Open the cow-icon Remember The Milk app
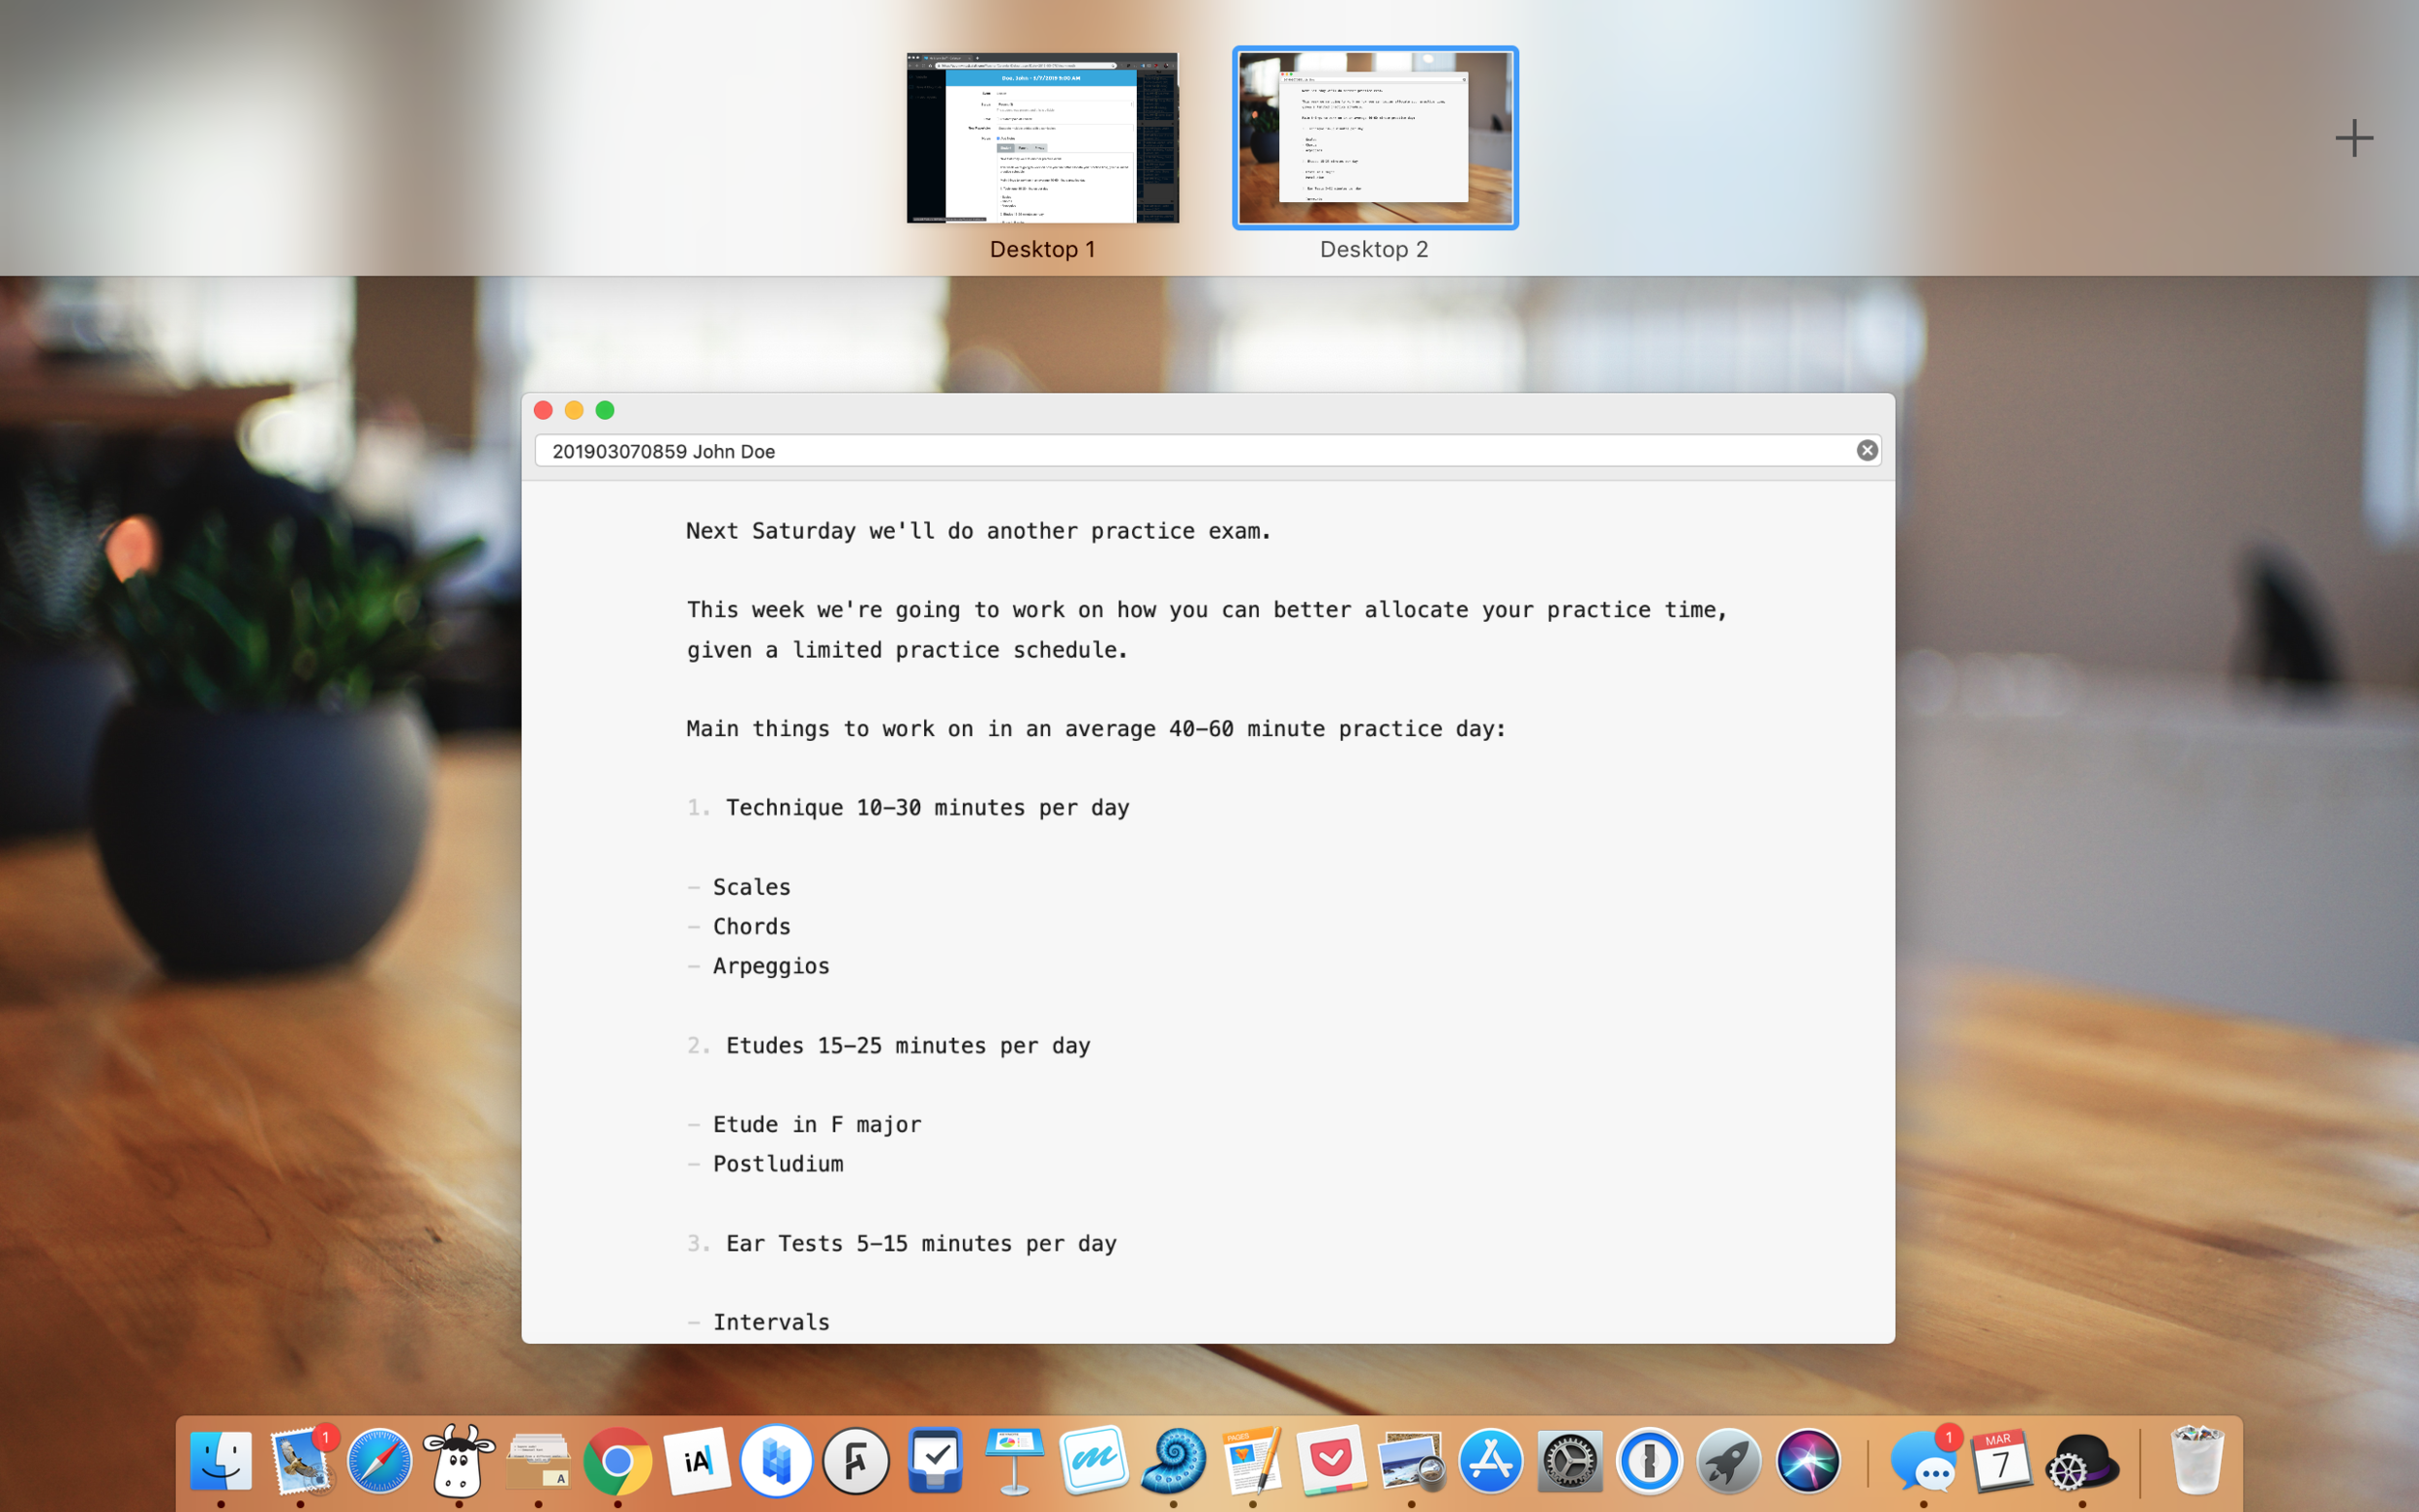 coord(458,1461)
